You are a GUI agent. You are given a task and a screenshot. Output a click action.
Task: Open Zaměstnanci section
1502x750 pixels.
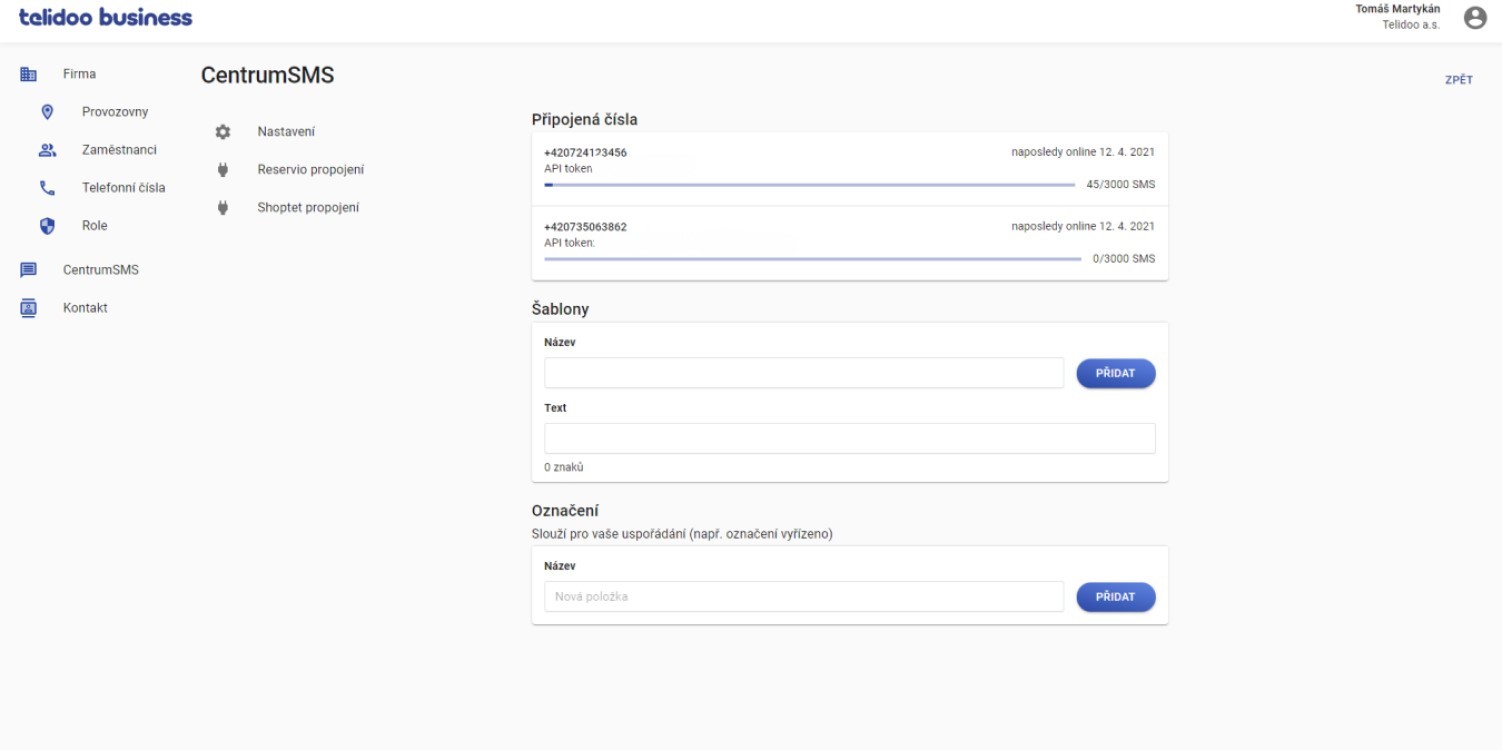tap(119, 150)
